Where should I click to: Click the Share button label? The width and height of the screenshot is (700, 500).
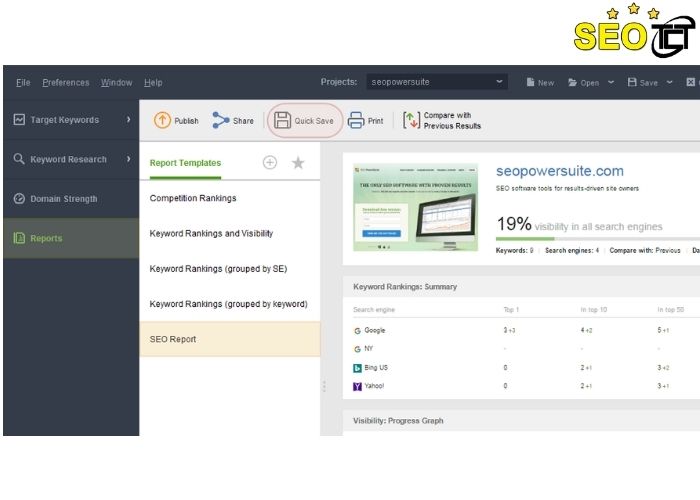243,121
